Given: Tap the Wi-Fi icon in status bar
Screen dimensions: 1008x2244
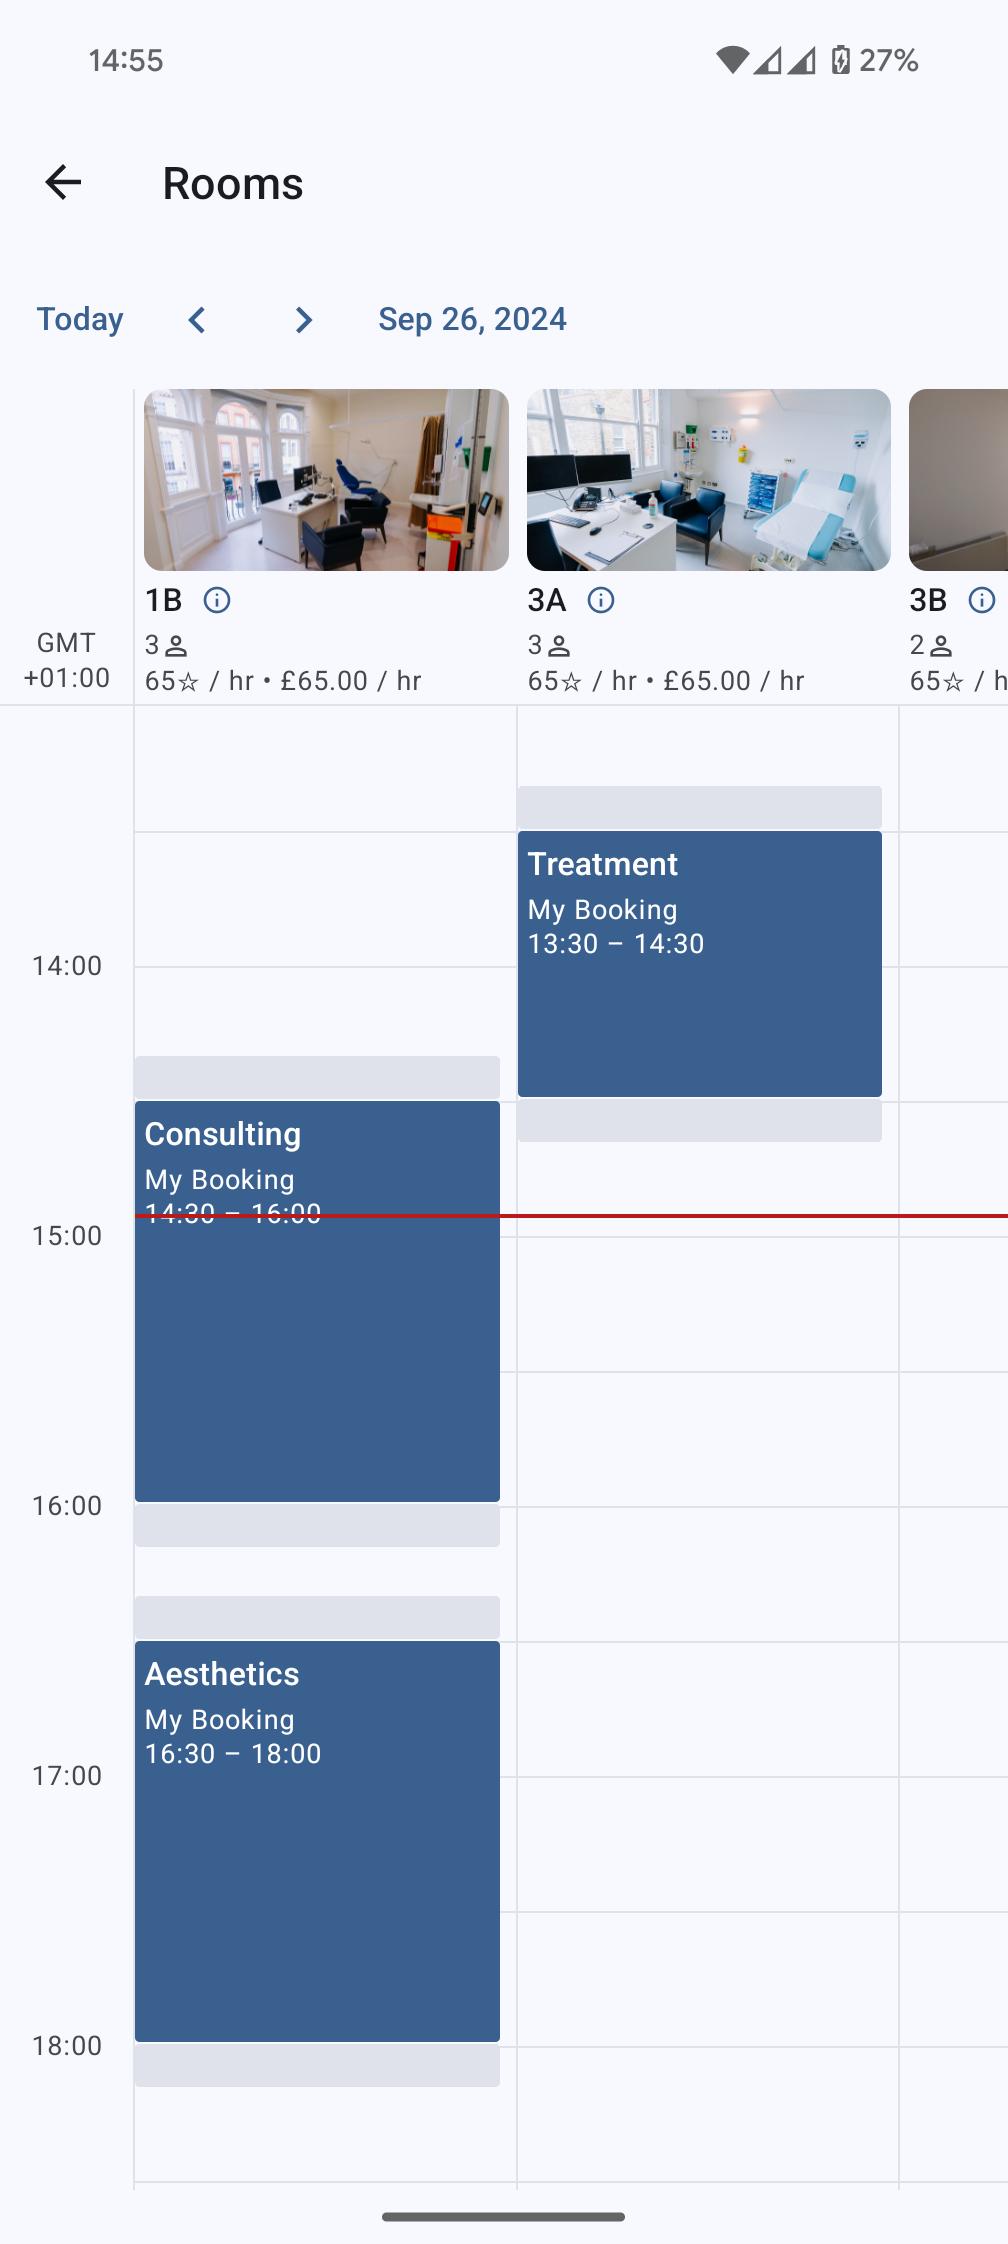Looking at the screenshot, I should click(732, 60).
